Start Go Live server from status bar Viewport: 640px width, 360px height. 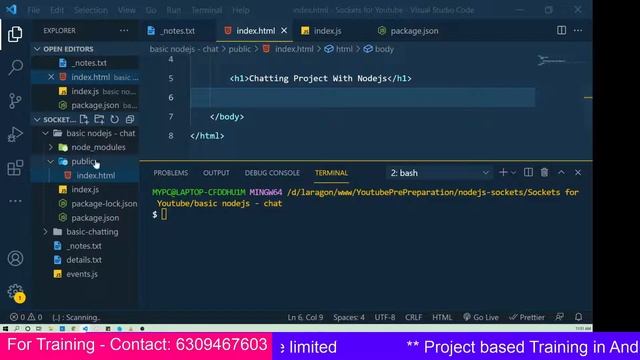(x=481, y=317)
